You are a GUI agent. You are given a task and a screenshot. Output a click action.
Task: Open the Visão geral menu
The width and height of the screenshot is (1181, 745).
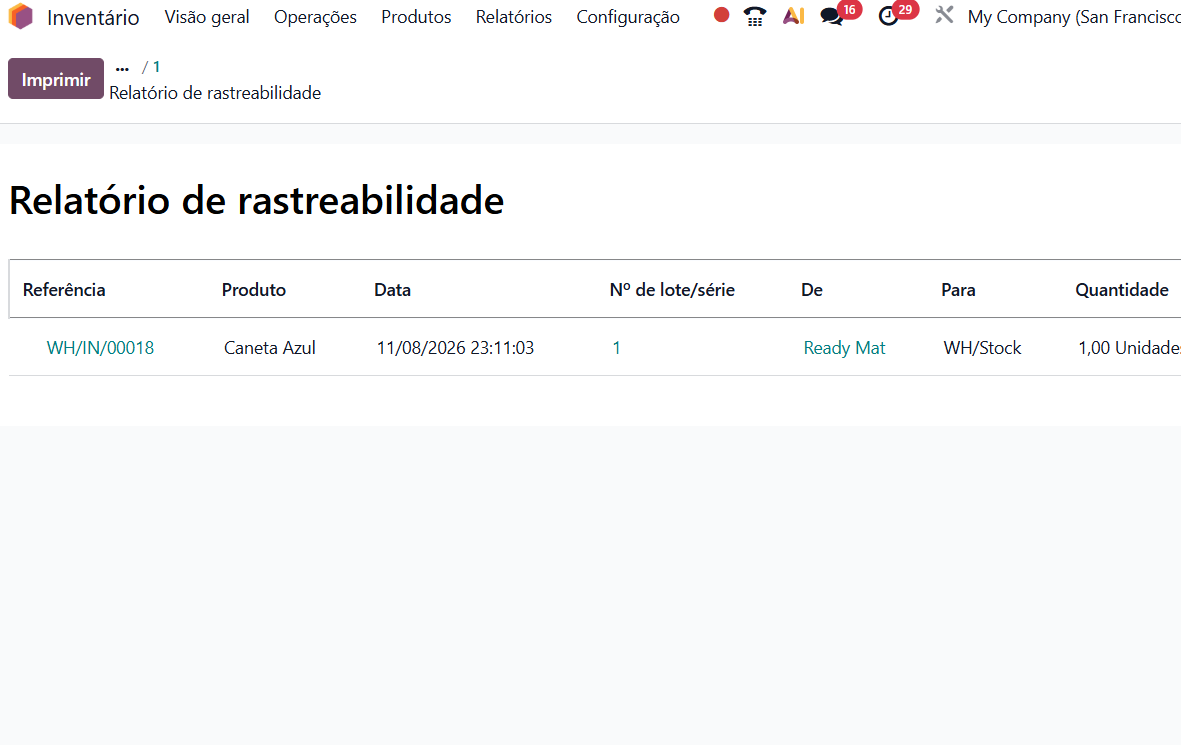206,17
